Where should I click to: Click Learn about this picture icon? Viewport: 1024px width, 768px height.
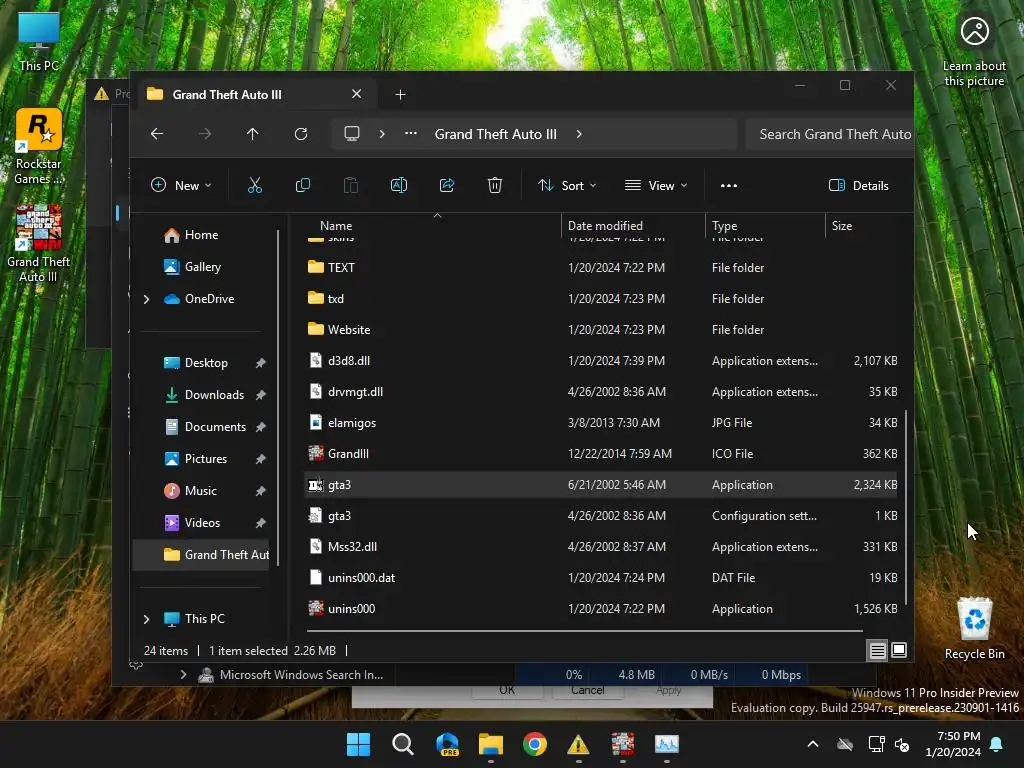tap(974, 51)
